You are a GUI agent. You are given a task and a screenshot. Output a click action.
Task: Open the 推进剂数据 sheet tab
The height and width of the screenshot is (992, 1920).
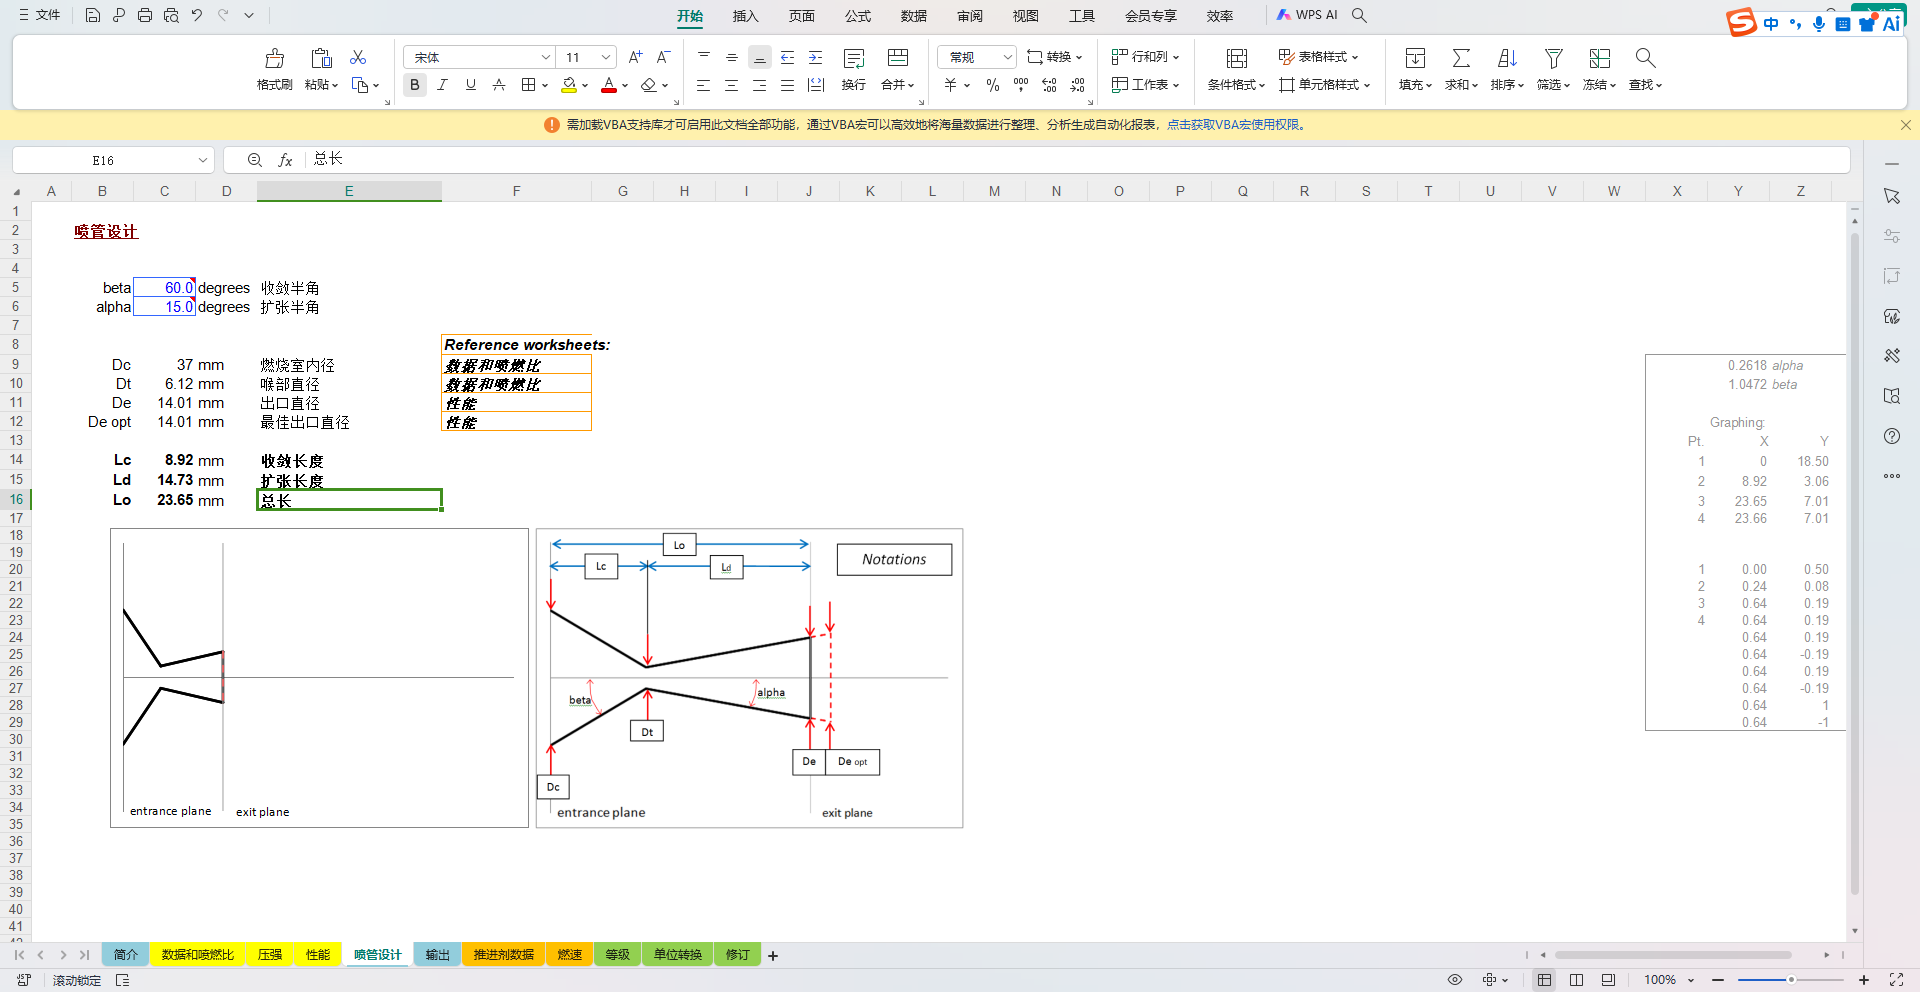pos(504,955)
